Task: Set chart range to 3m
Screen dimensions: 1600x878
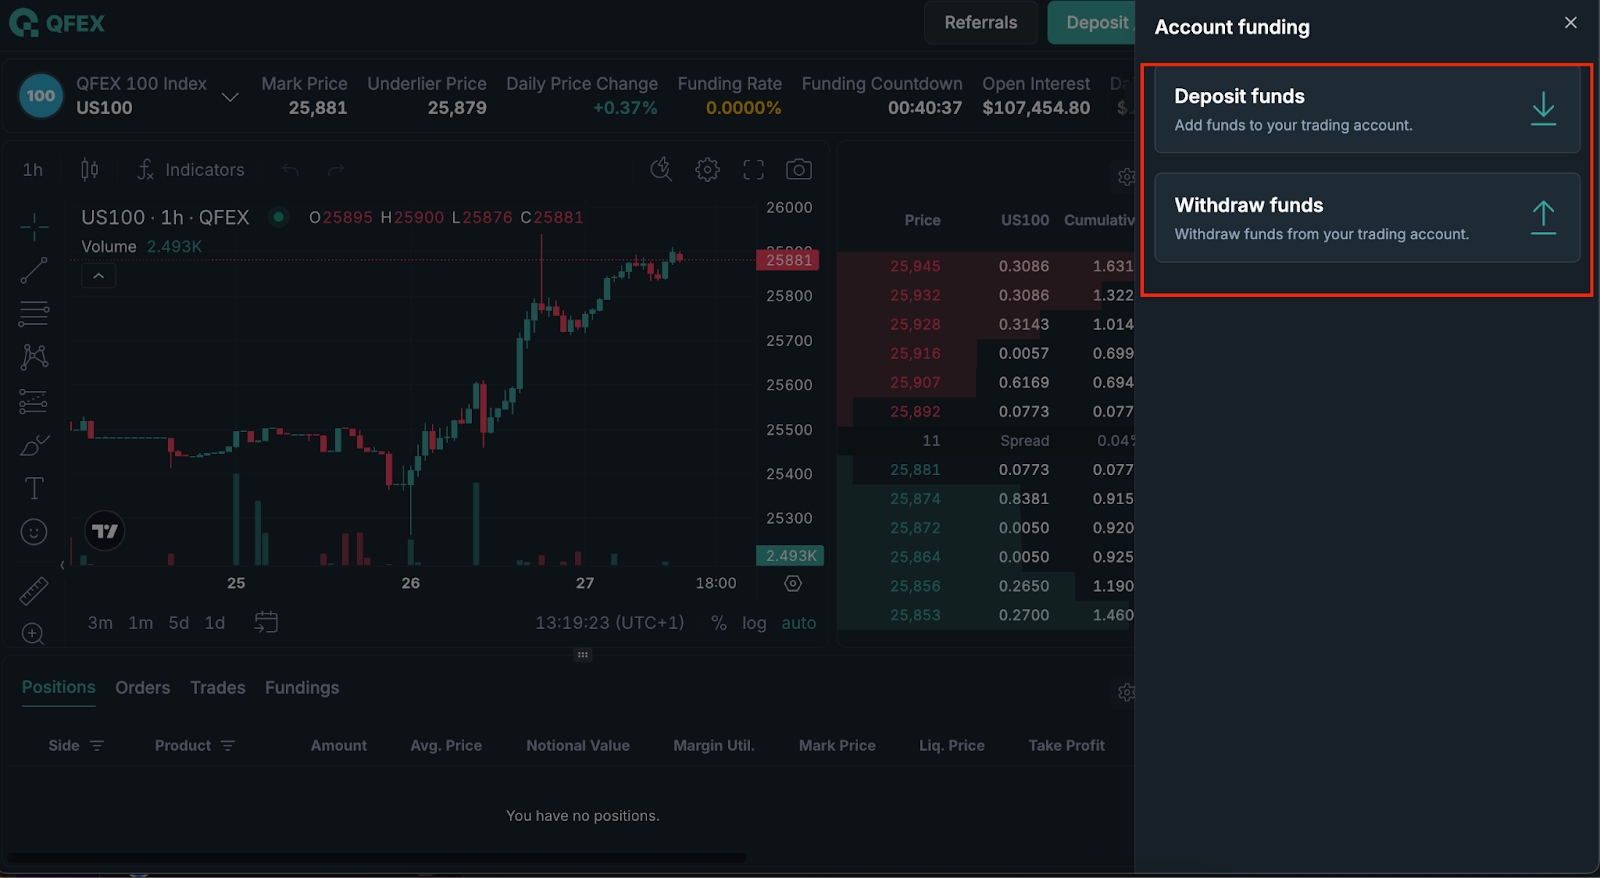Action: (x=100, y=623)
